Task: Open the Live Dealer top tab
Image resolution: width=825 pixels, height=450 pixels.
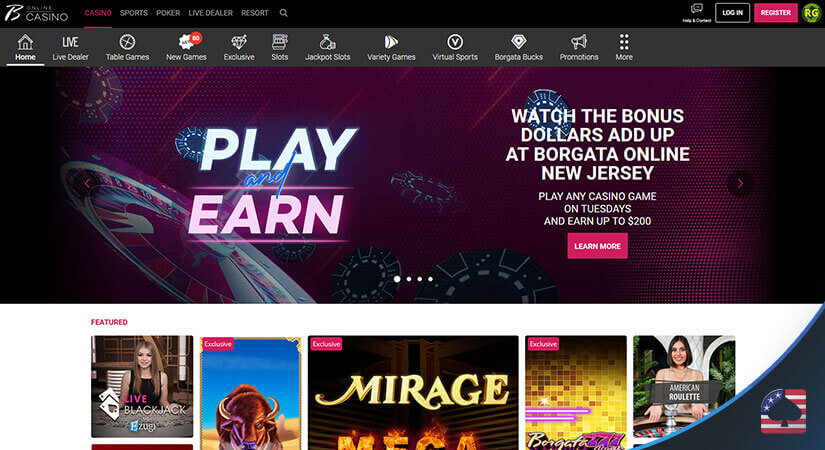Action: point(210,13)
